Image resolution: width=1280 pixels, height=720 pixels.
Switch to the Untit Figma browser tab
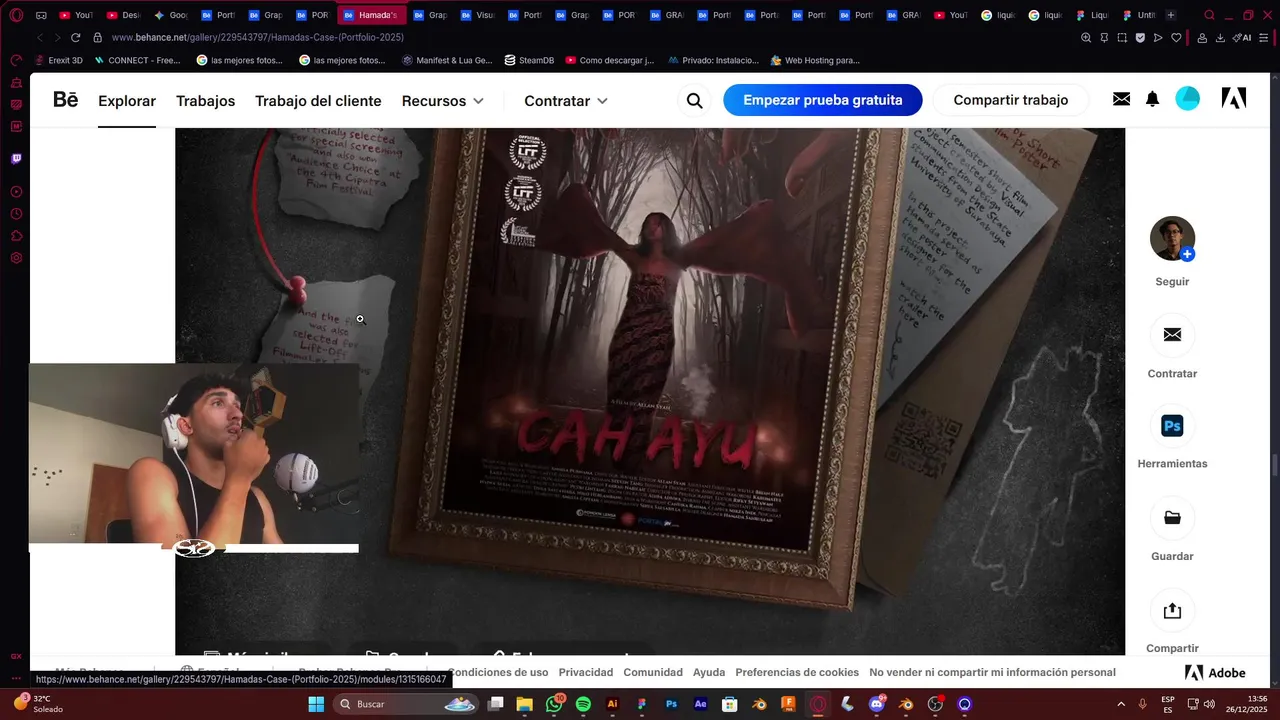1139,15
